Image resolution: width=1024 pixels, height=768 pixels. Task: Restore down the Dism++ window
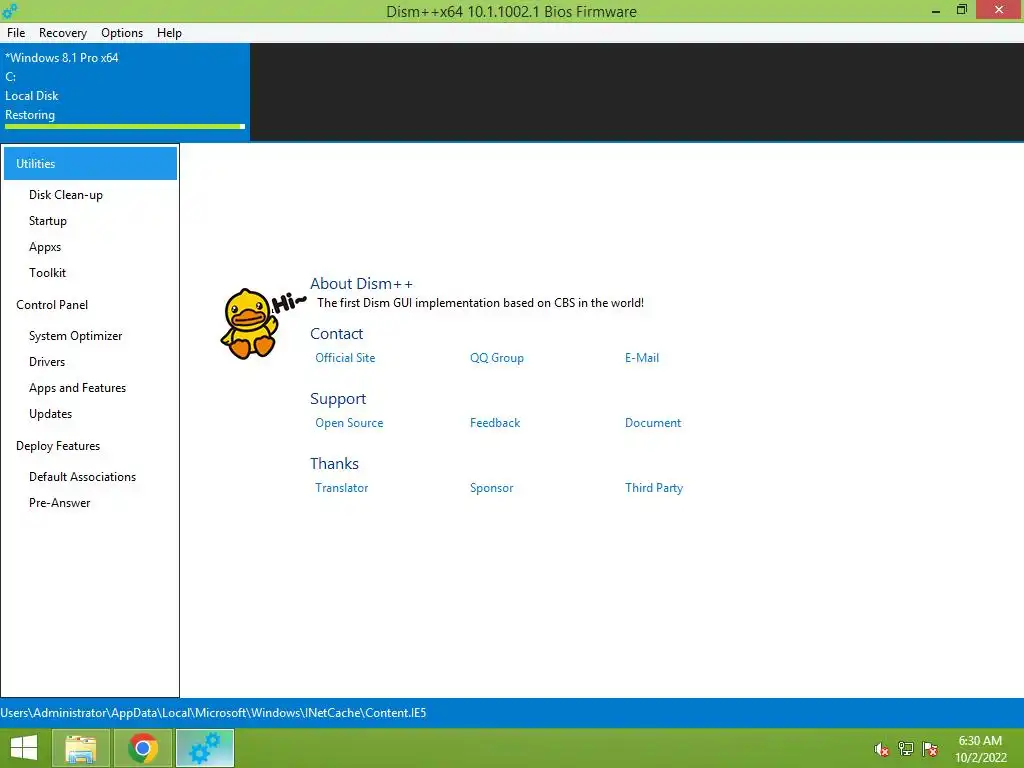962,10
